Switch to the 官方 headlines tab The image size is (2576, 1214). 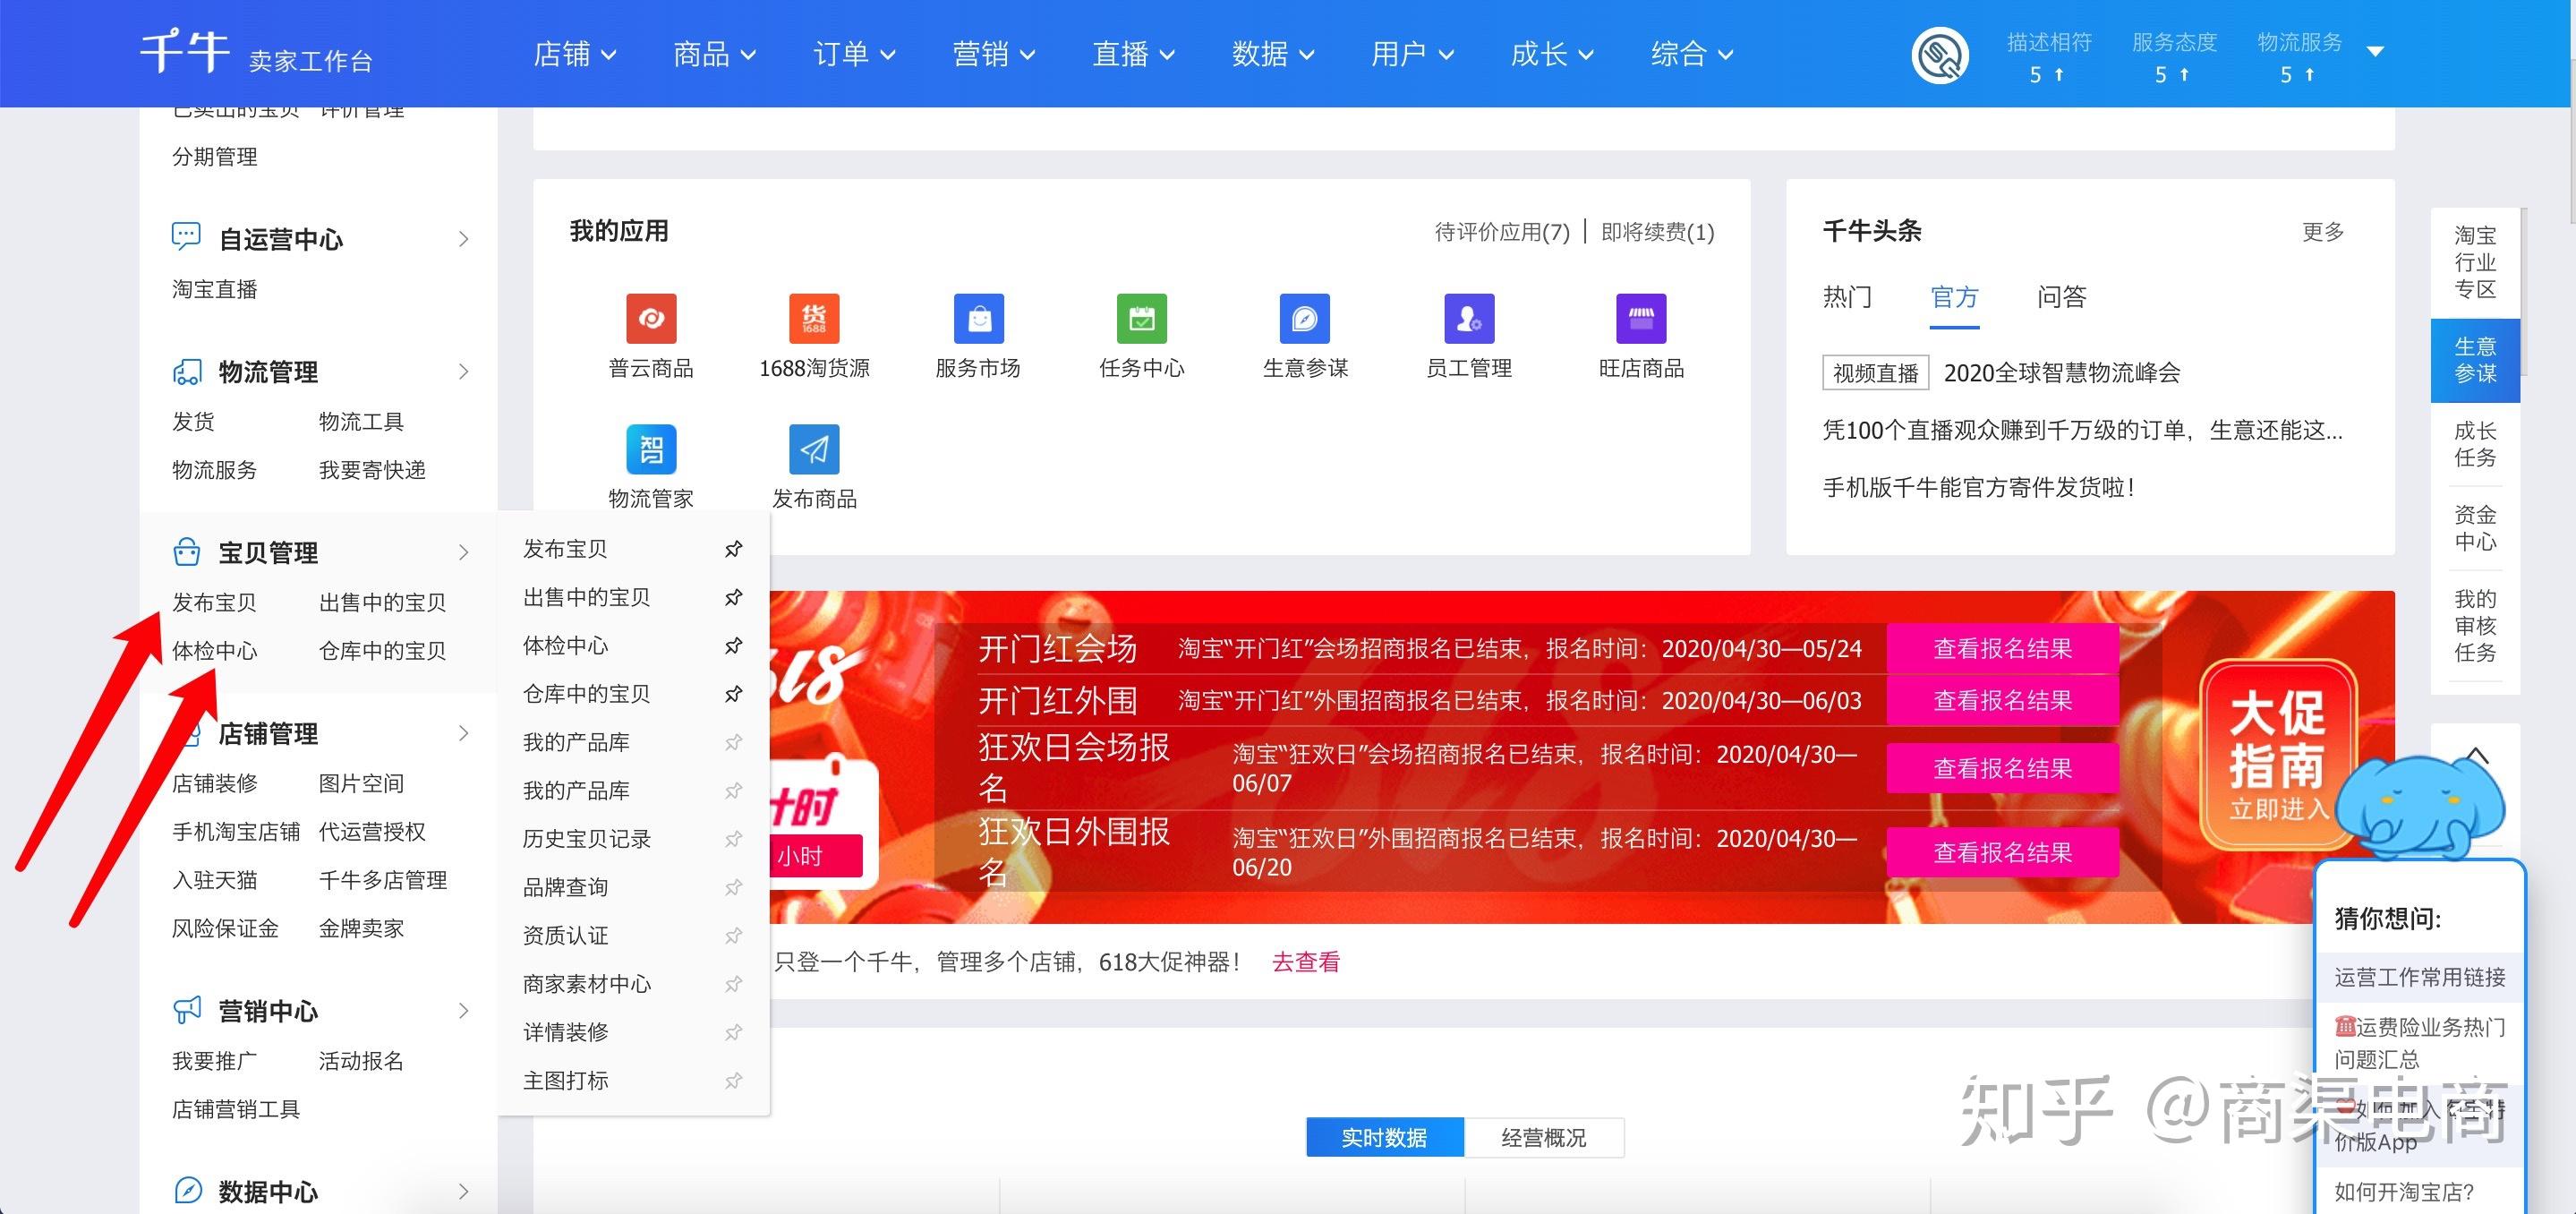[1954, 297]
